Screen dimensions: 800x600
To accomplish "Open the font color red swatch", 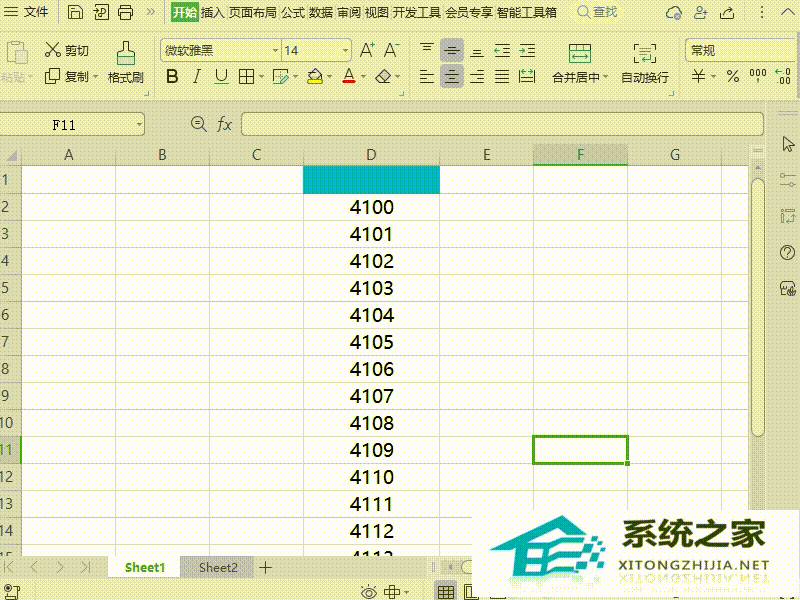I will point(347,76).
